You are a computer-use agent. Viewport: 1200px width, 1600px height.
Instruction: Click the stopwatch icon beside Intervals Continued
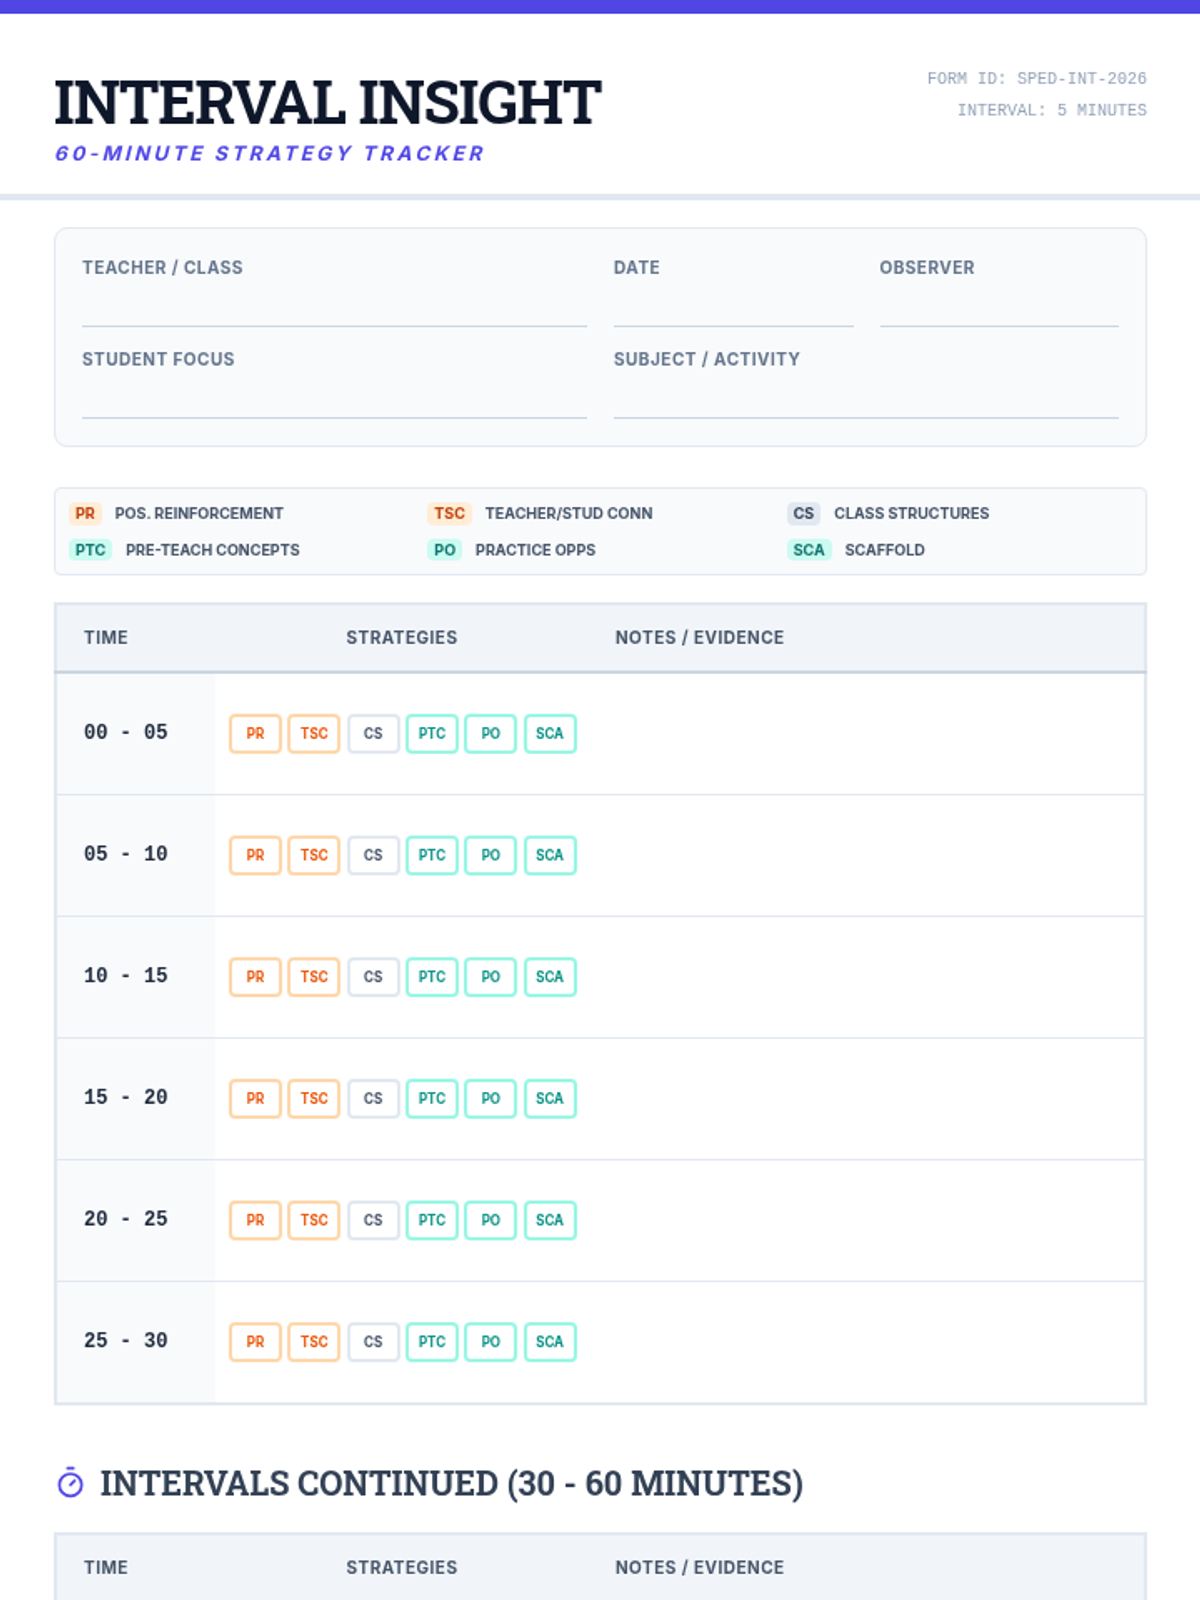[x=70, y=1483]
